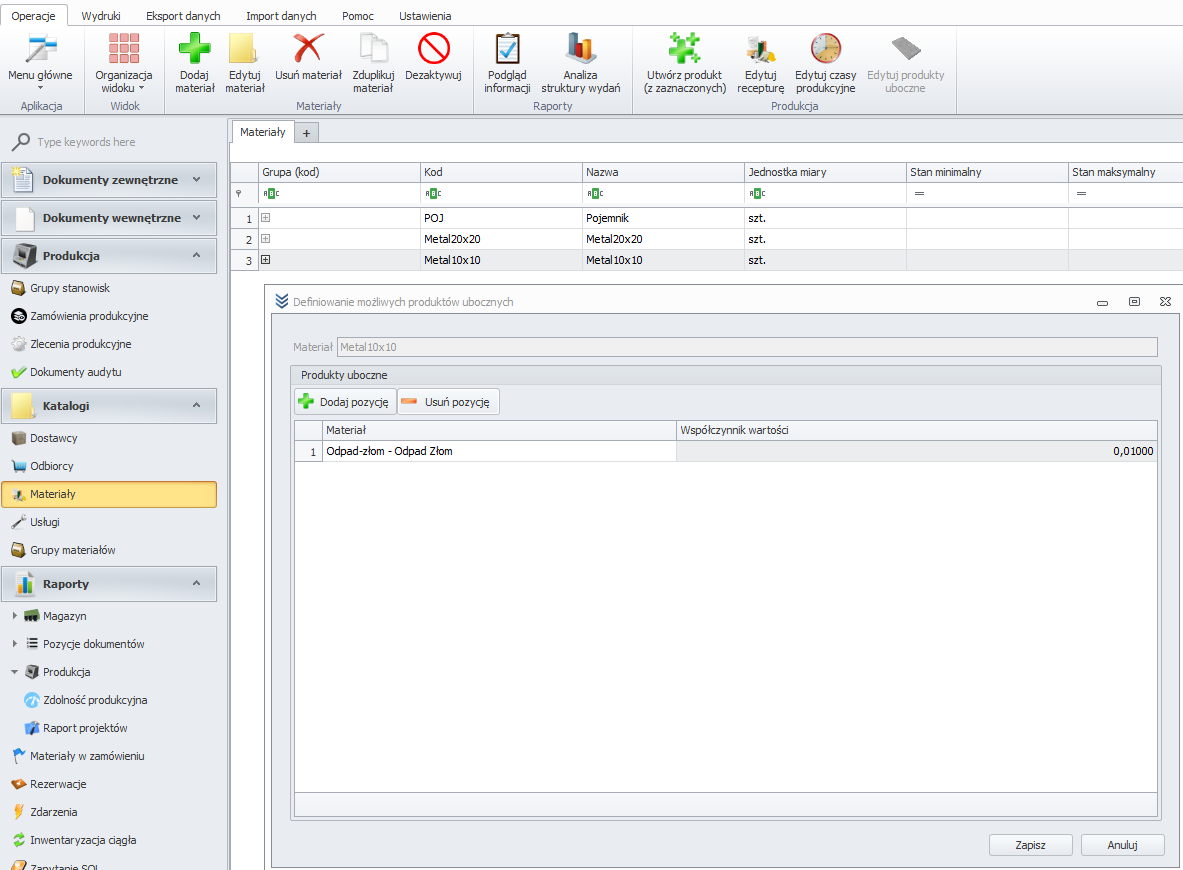
Task: Open Grupy materiałów
Action: point(72,550)
